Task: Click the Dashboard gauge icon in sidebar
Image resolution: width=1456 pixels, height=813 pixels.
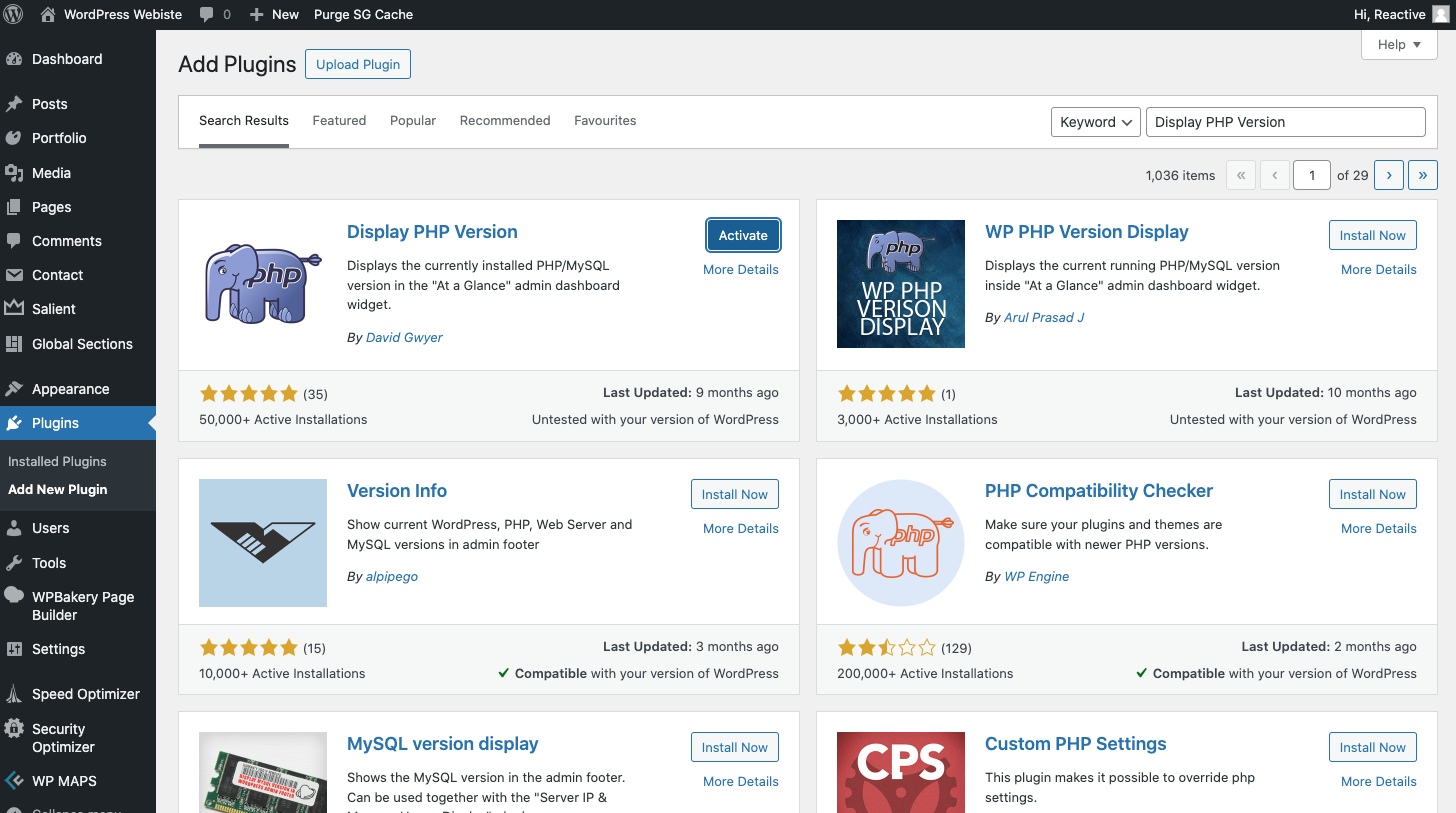Action: pos(14,59)
